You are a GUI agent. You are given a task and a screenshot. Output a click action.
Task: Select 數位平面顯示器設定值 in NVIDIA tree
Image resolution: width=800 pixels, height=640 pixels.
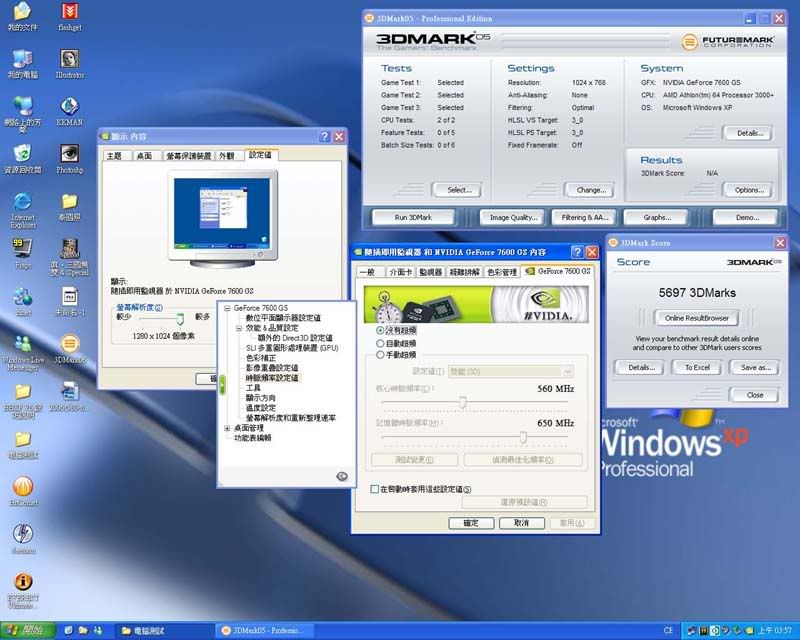(x=283, y=318)
